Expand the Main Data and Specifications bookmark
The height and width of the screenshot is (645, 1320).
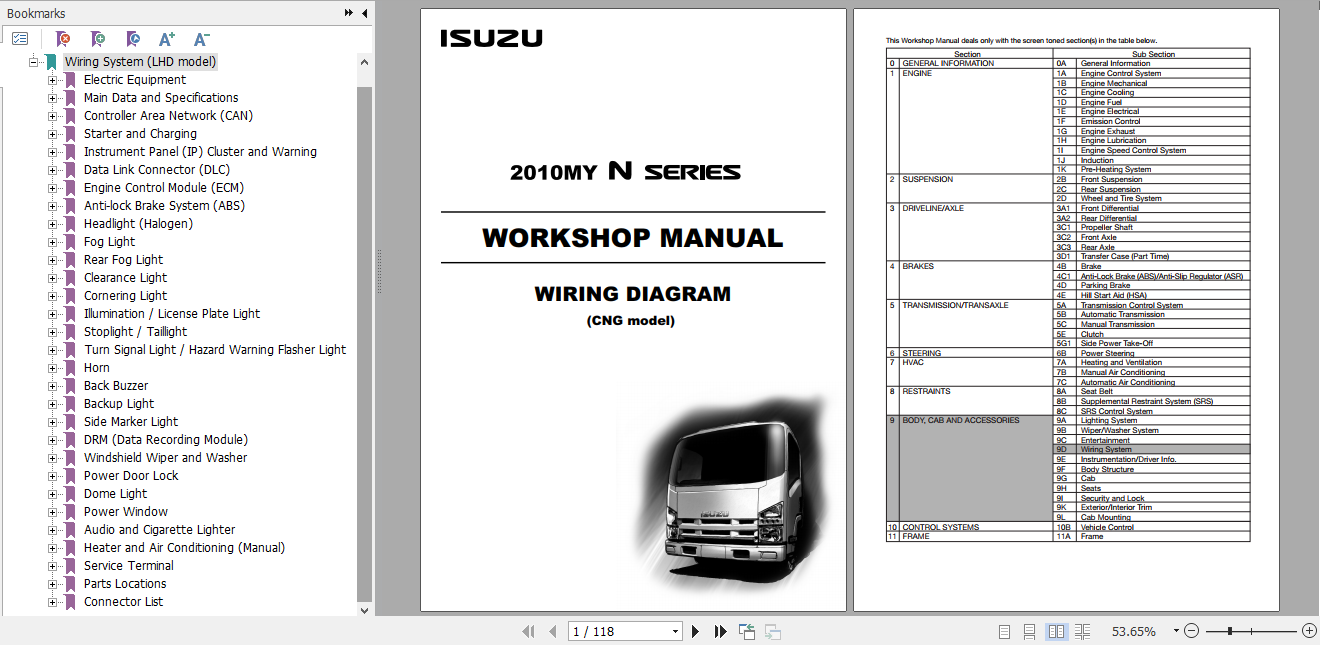pyautogui.click(x=52, y=98)
